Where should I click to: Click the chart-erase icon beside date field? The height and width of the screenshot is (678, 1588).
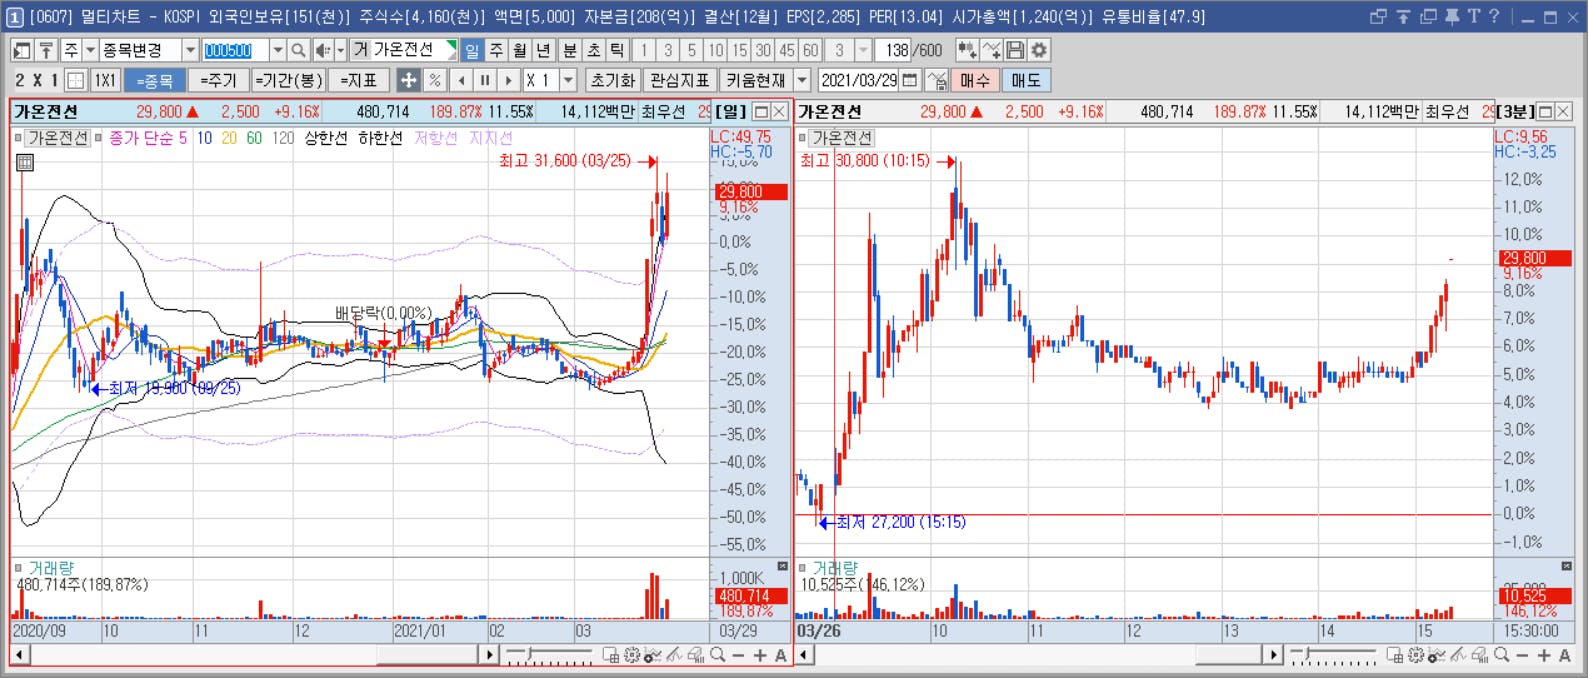[x=936, y=80]
